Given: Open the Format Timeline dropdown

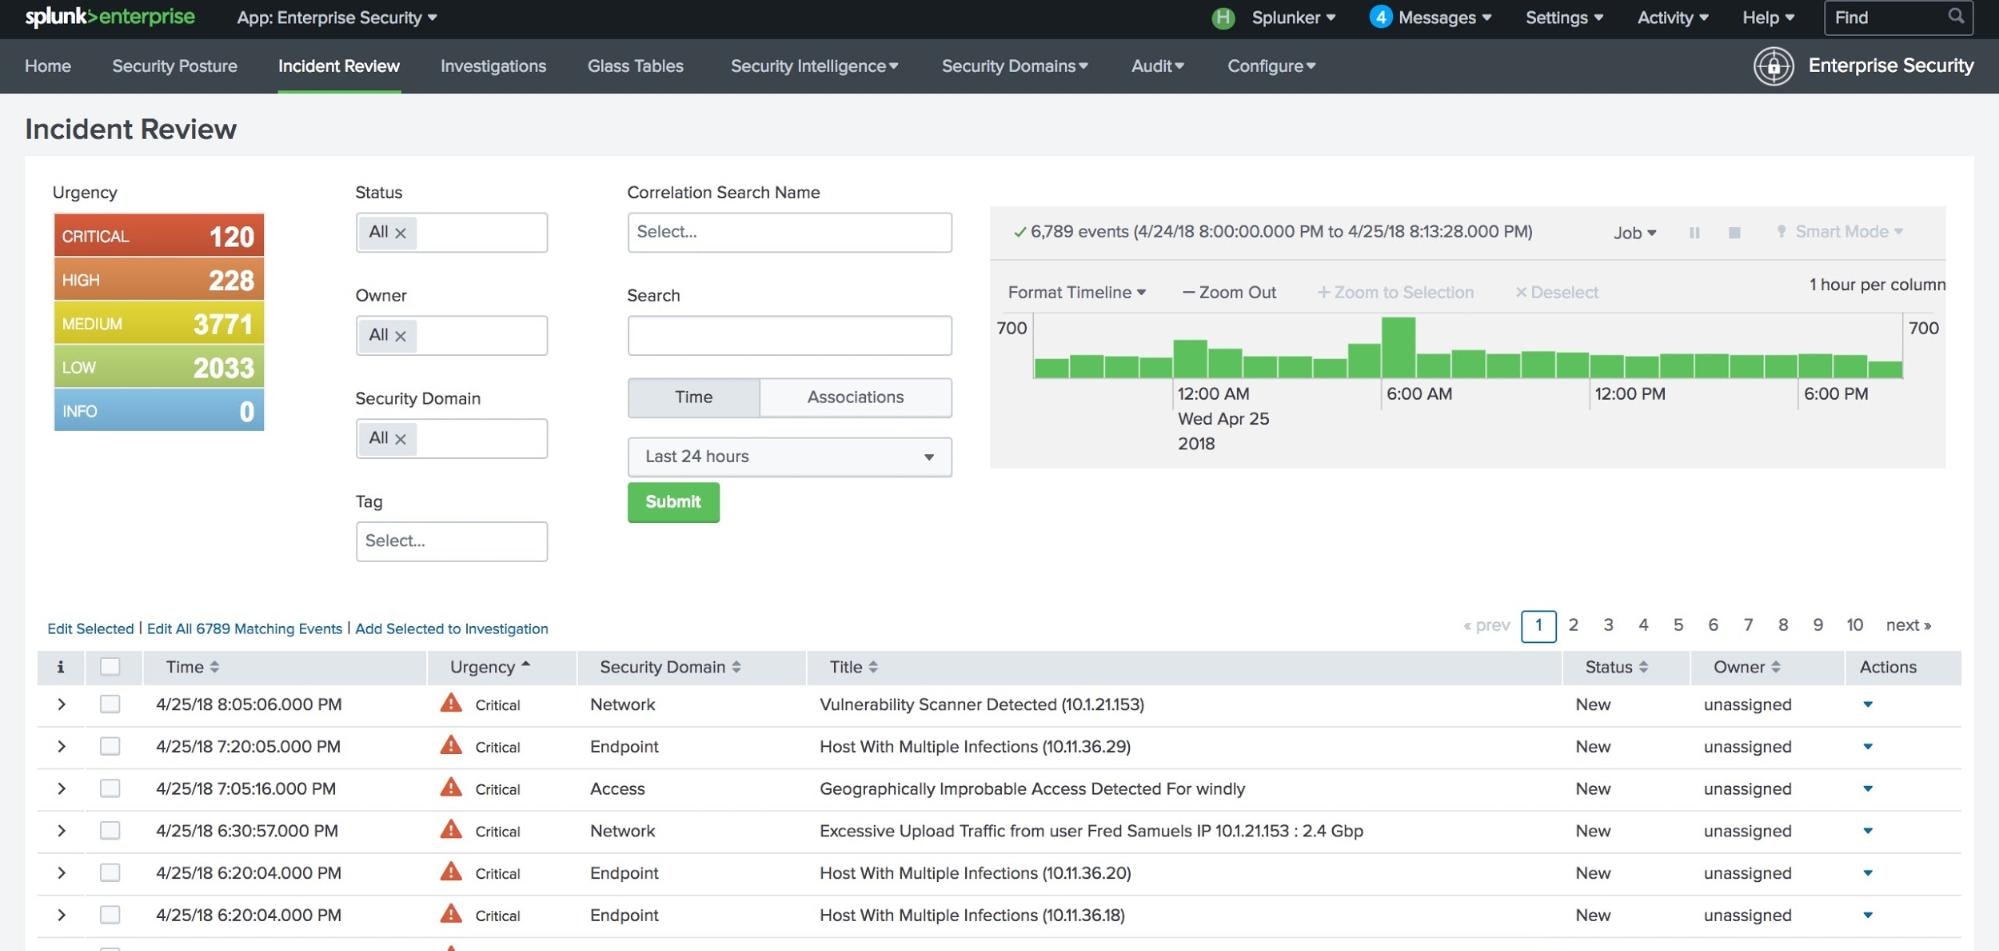Looking at the screenshot, I should (x=1076, y=292).
